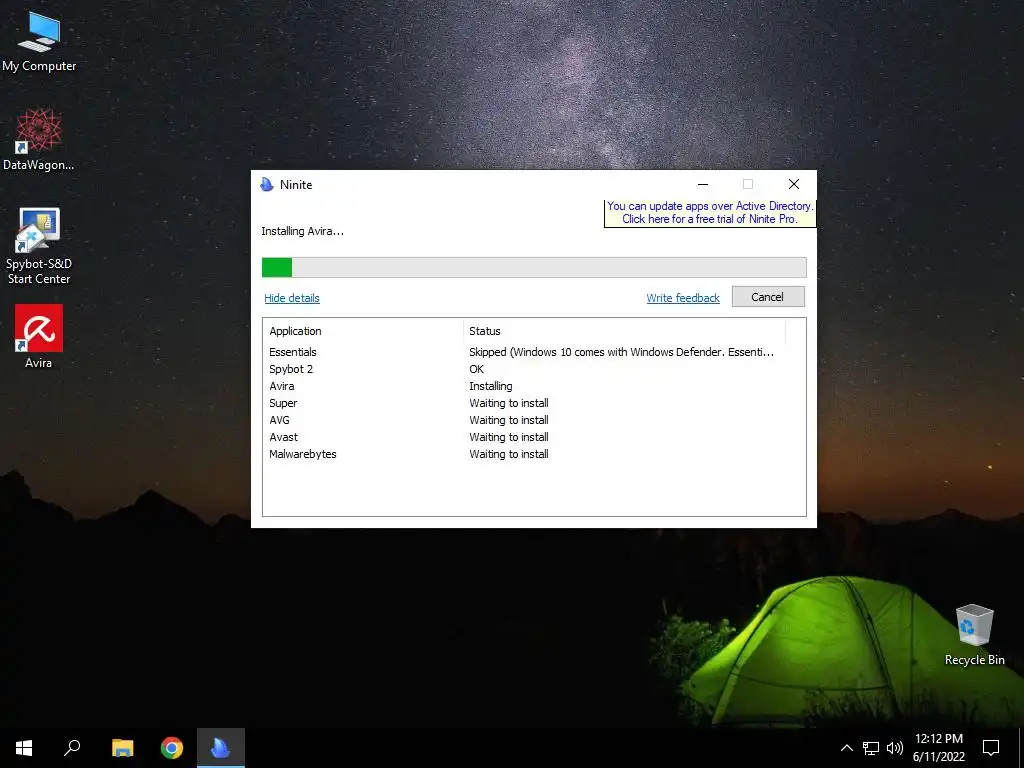Open File Explorer from taskbar

[122, 748]
